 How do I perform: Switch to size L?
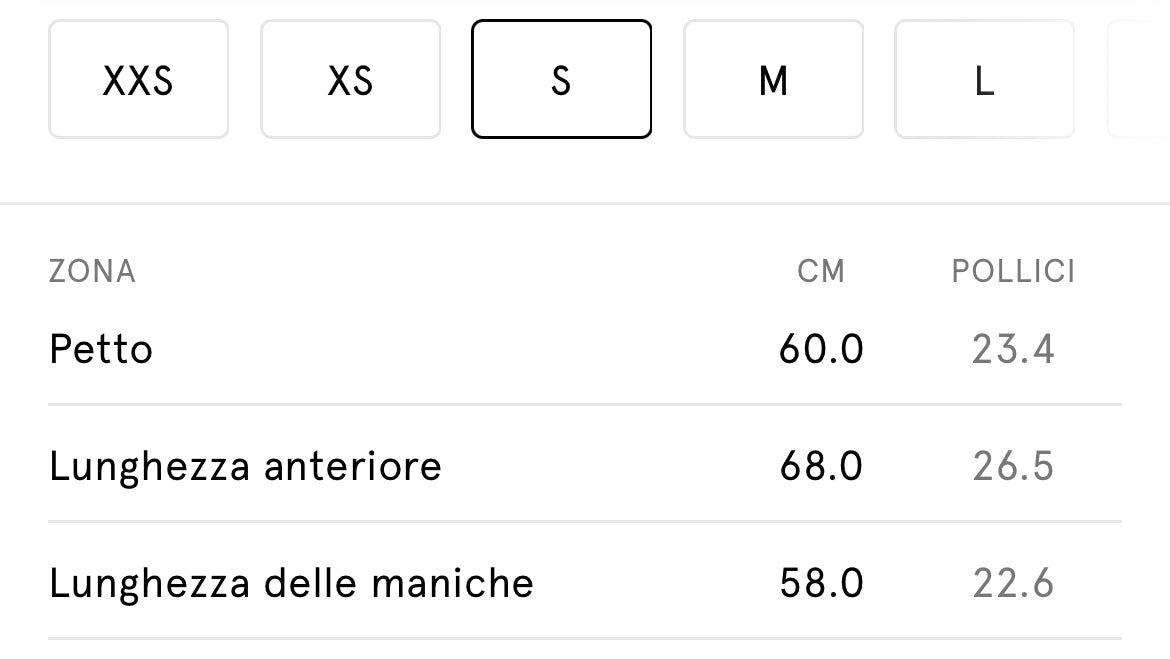click(x=984, y=79)
